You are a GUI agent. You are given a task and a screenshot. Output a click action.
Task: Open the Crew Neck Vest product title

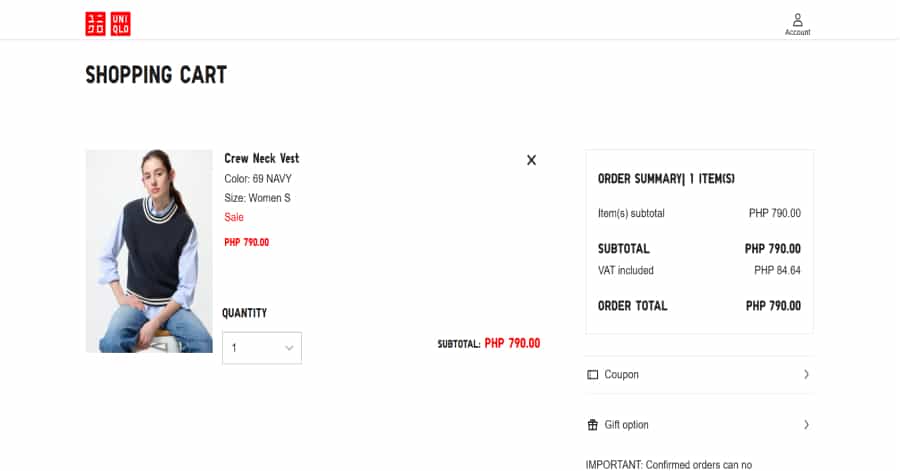click(x=262, y=158)
